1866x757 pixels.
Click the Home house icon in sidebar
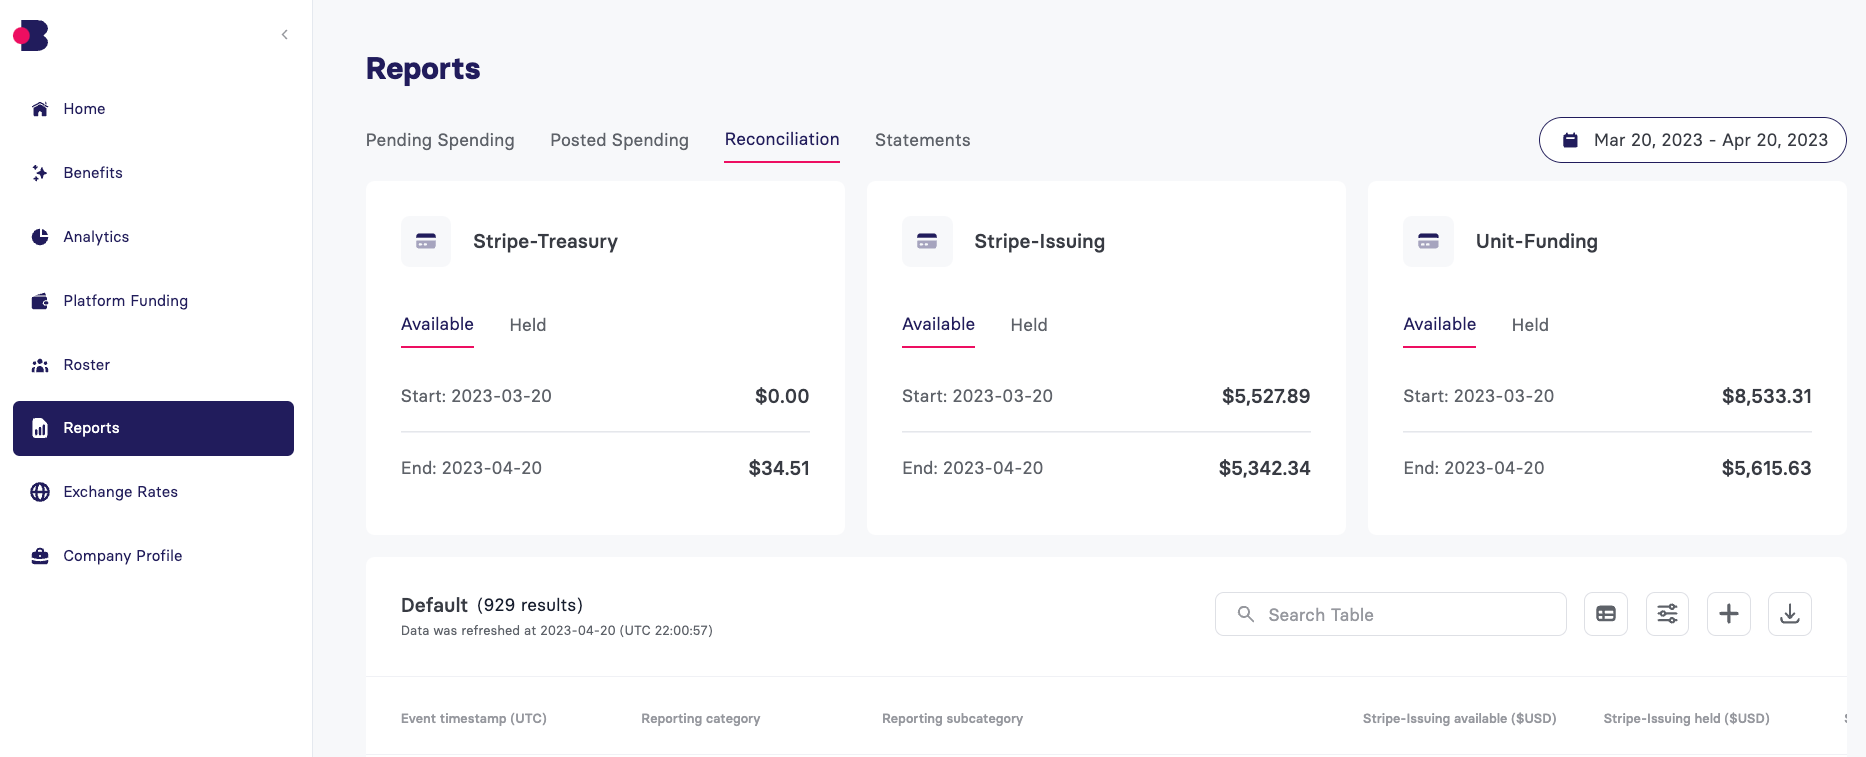pos(40,109)
